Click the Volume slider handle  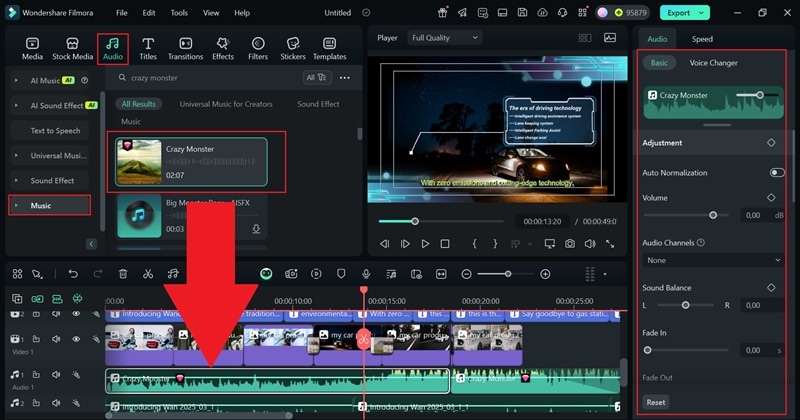point(713,215)
